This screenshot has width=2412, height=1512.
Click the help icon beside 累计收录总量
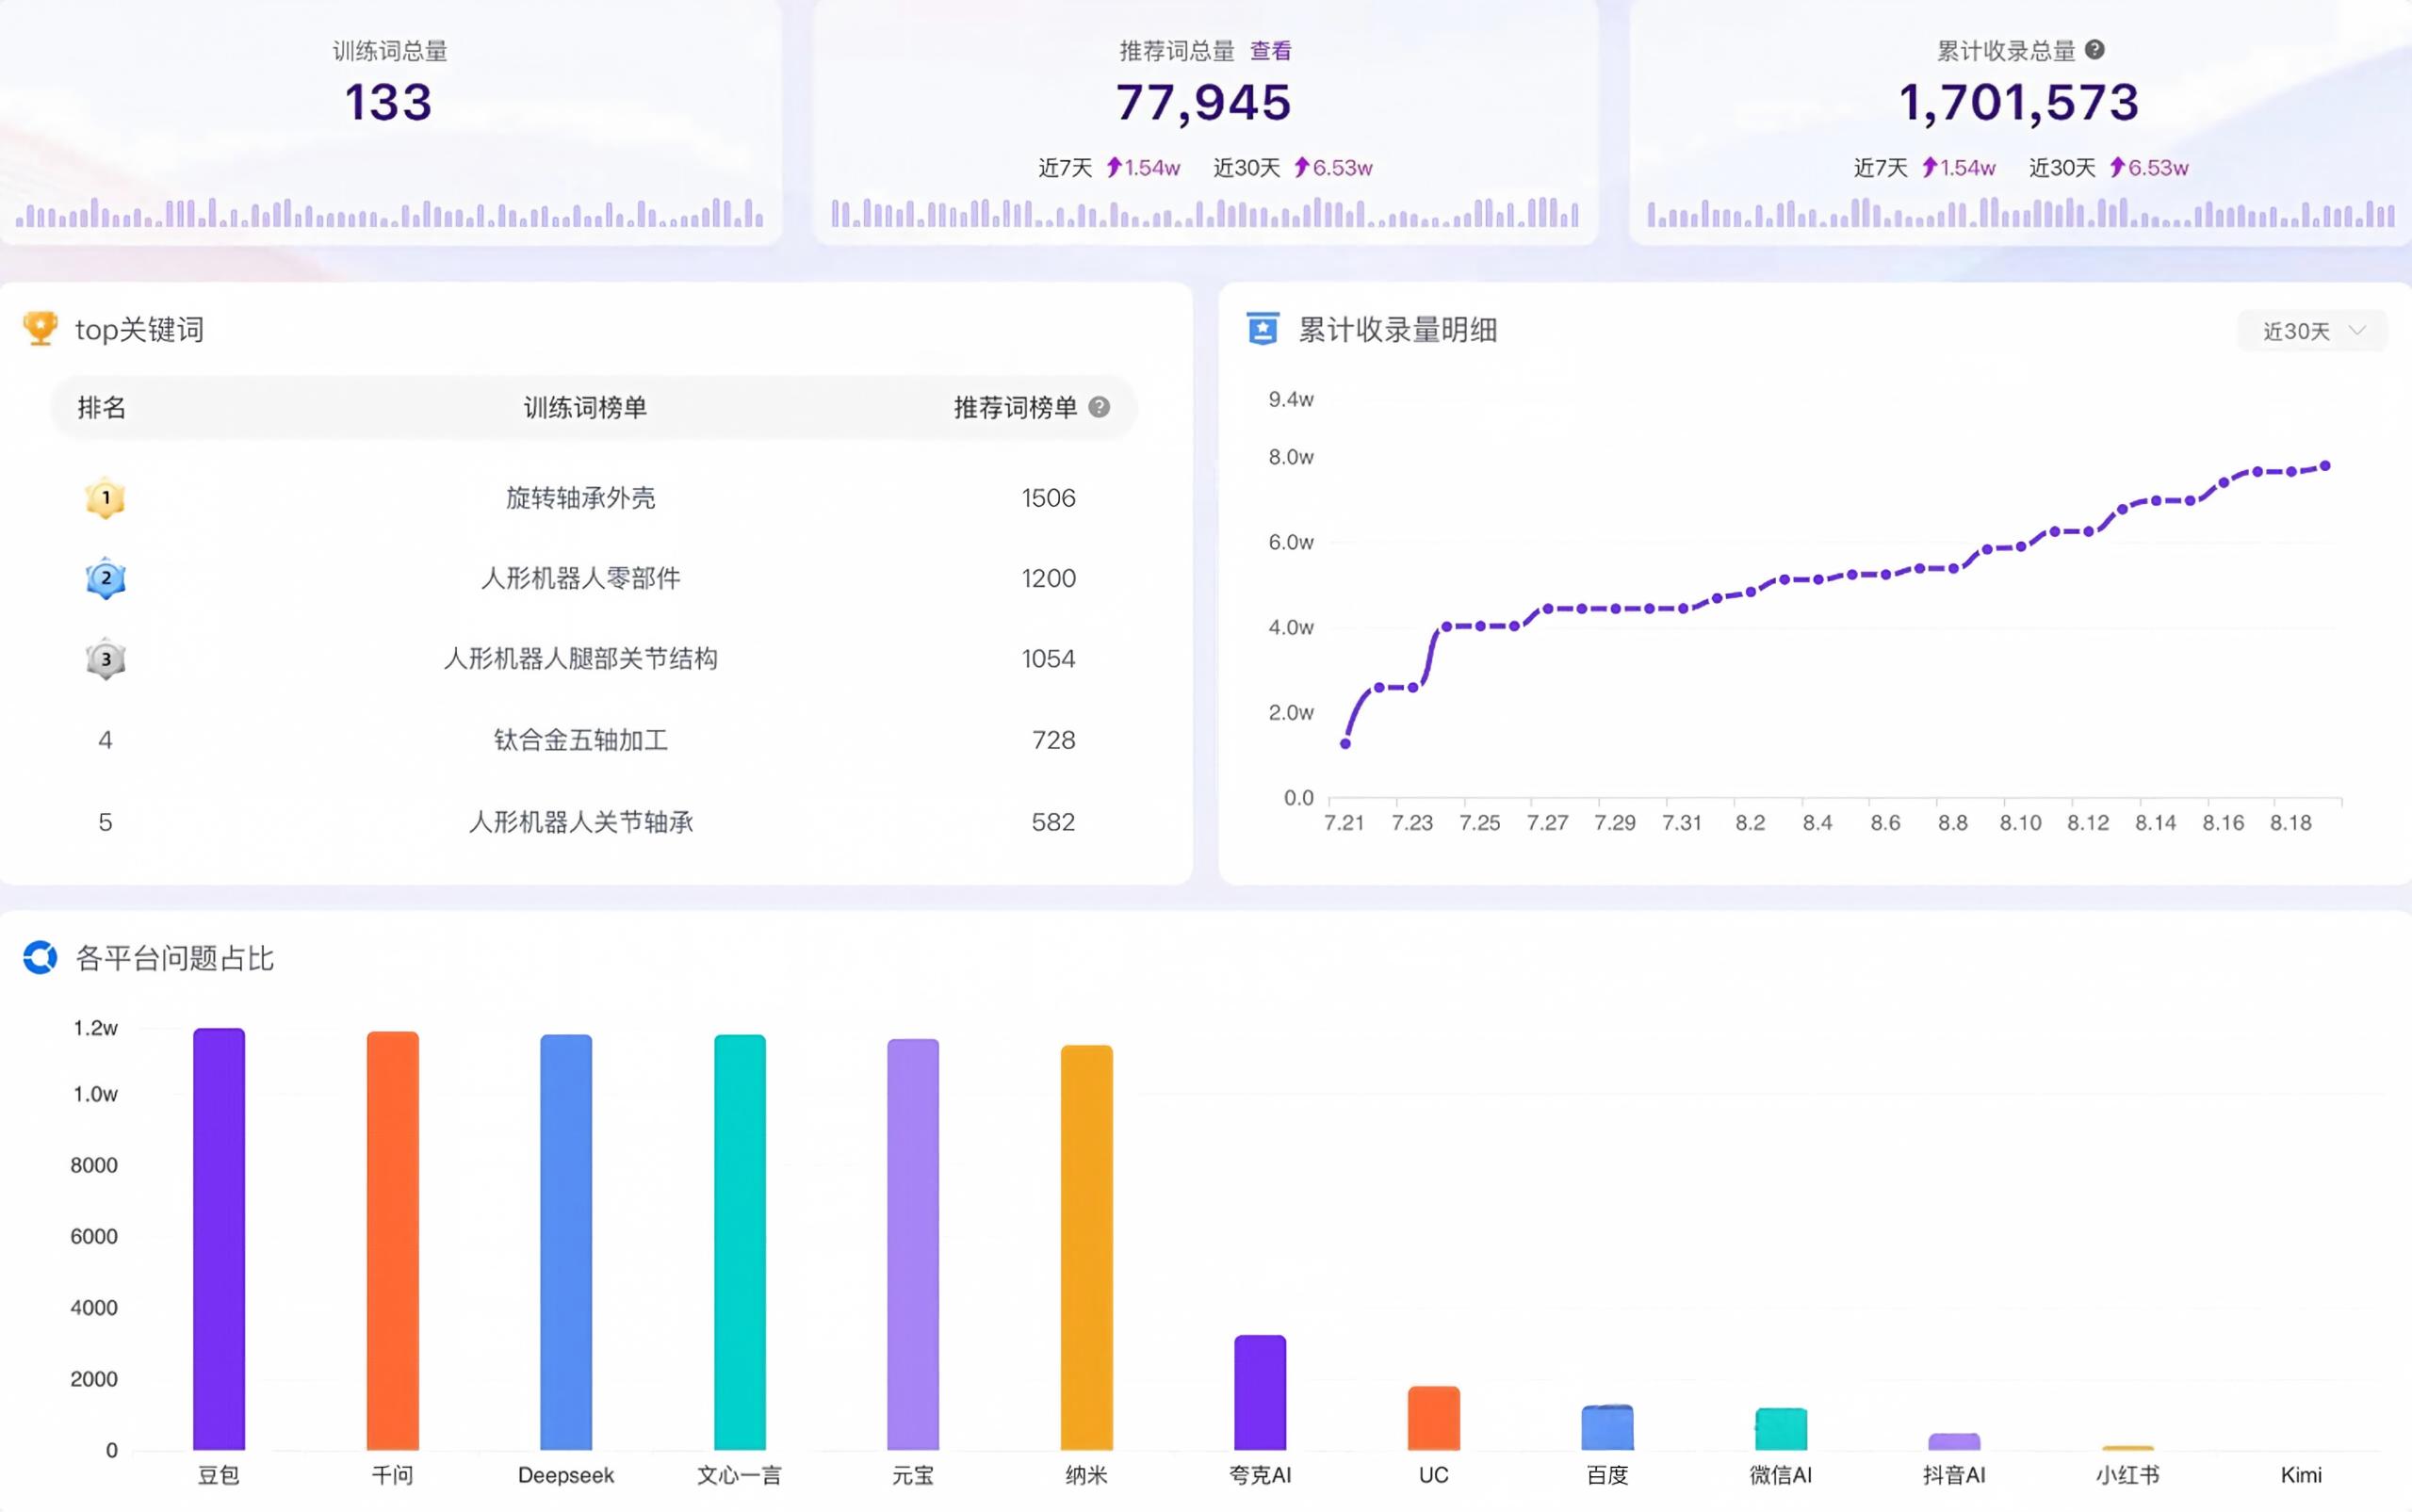[2094, 50]
